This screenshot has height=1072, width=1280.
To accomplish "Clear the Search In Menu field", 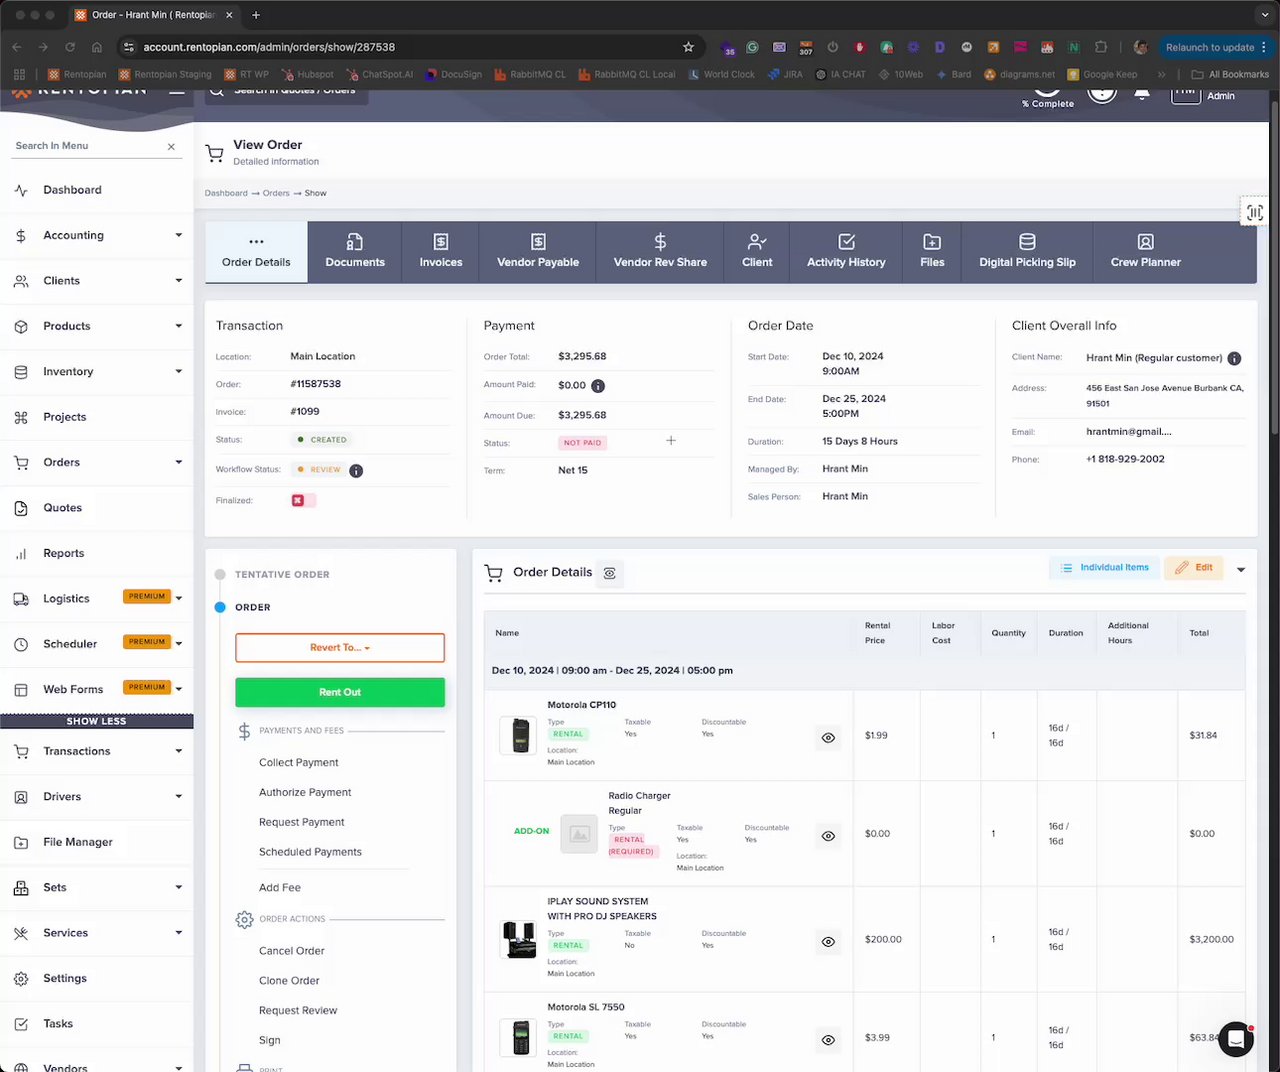I will pos(171,147).
